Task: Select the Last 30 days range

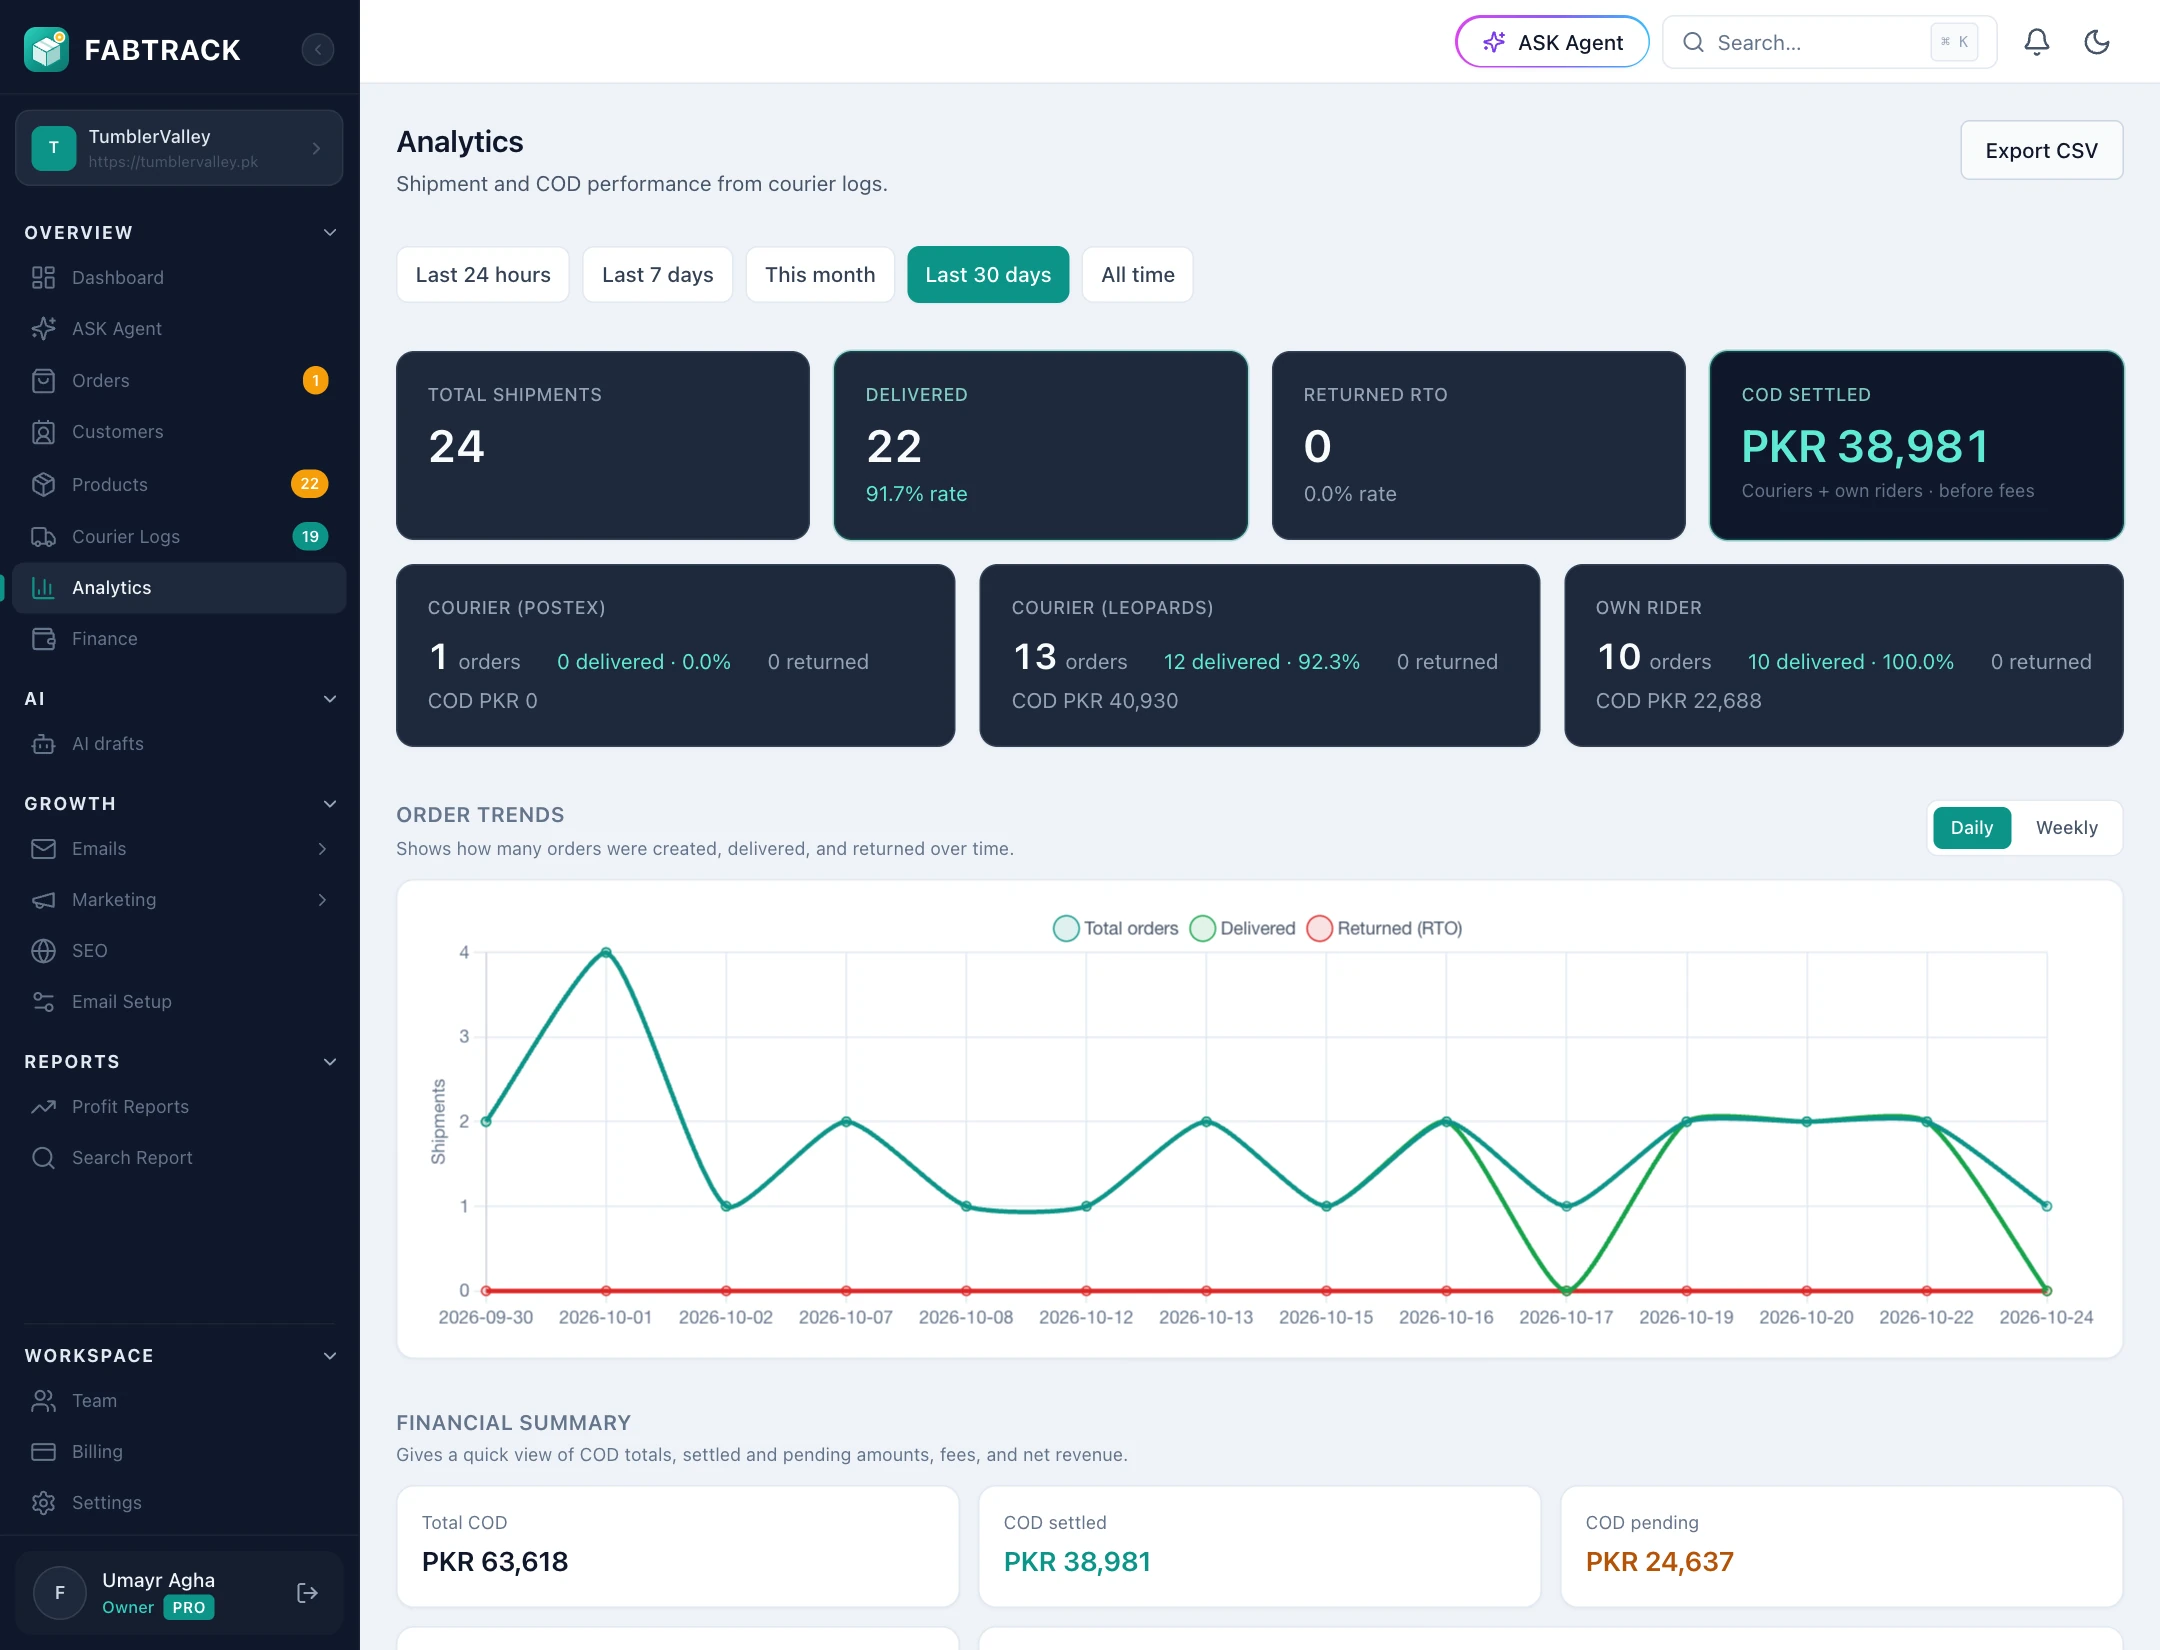Action: click(x=988, y=274)
